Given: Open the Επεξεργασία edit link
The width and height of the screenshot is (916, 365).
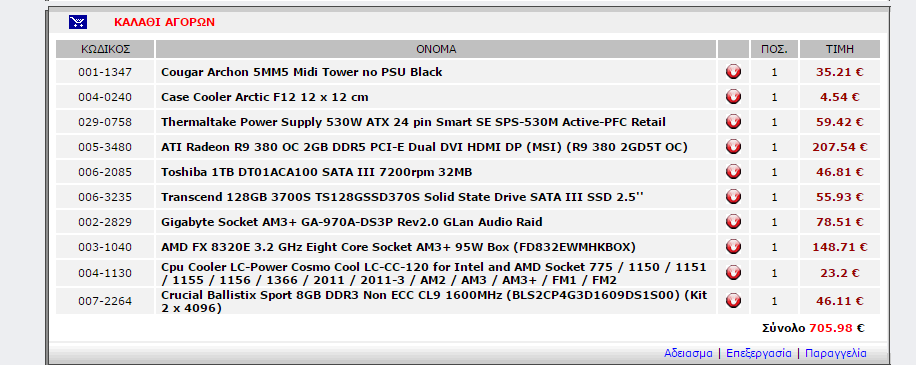Looking at the screenshot, I should pyautogui.click(x=759, y=353).
